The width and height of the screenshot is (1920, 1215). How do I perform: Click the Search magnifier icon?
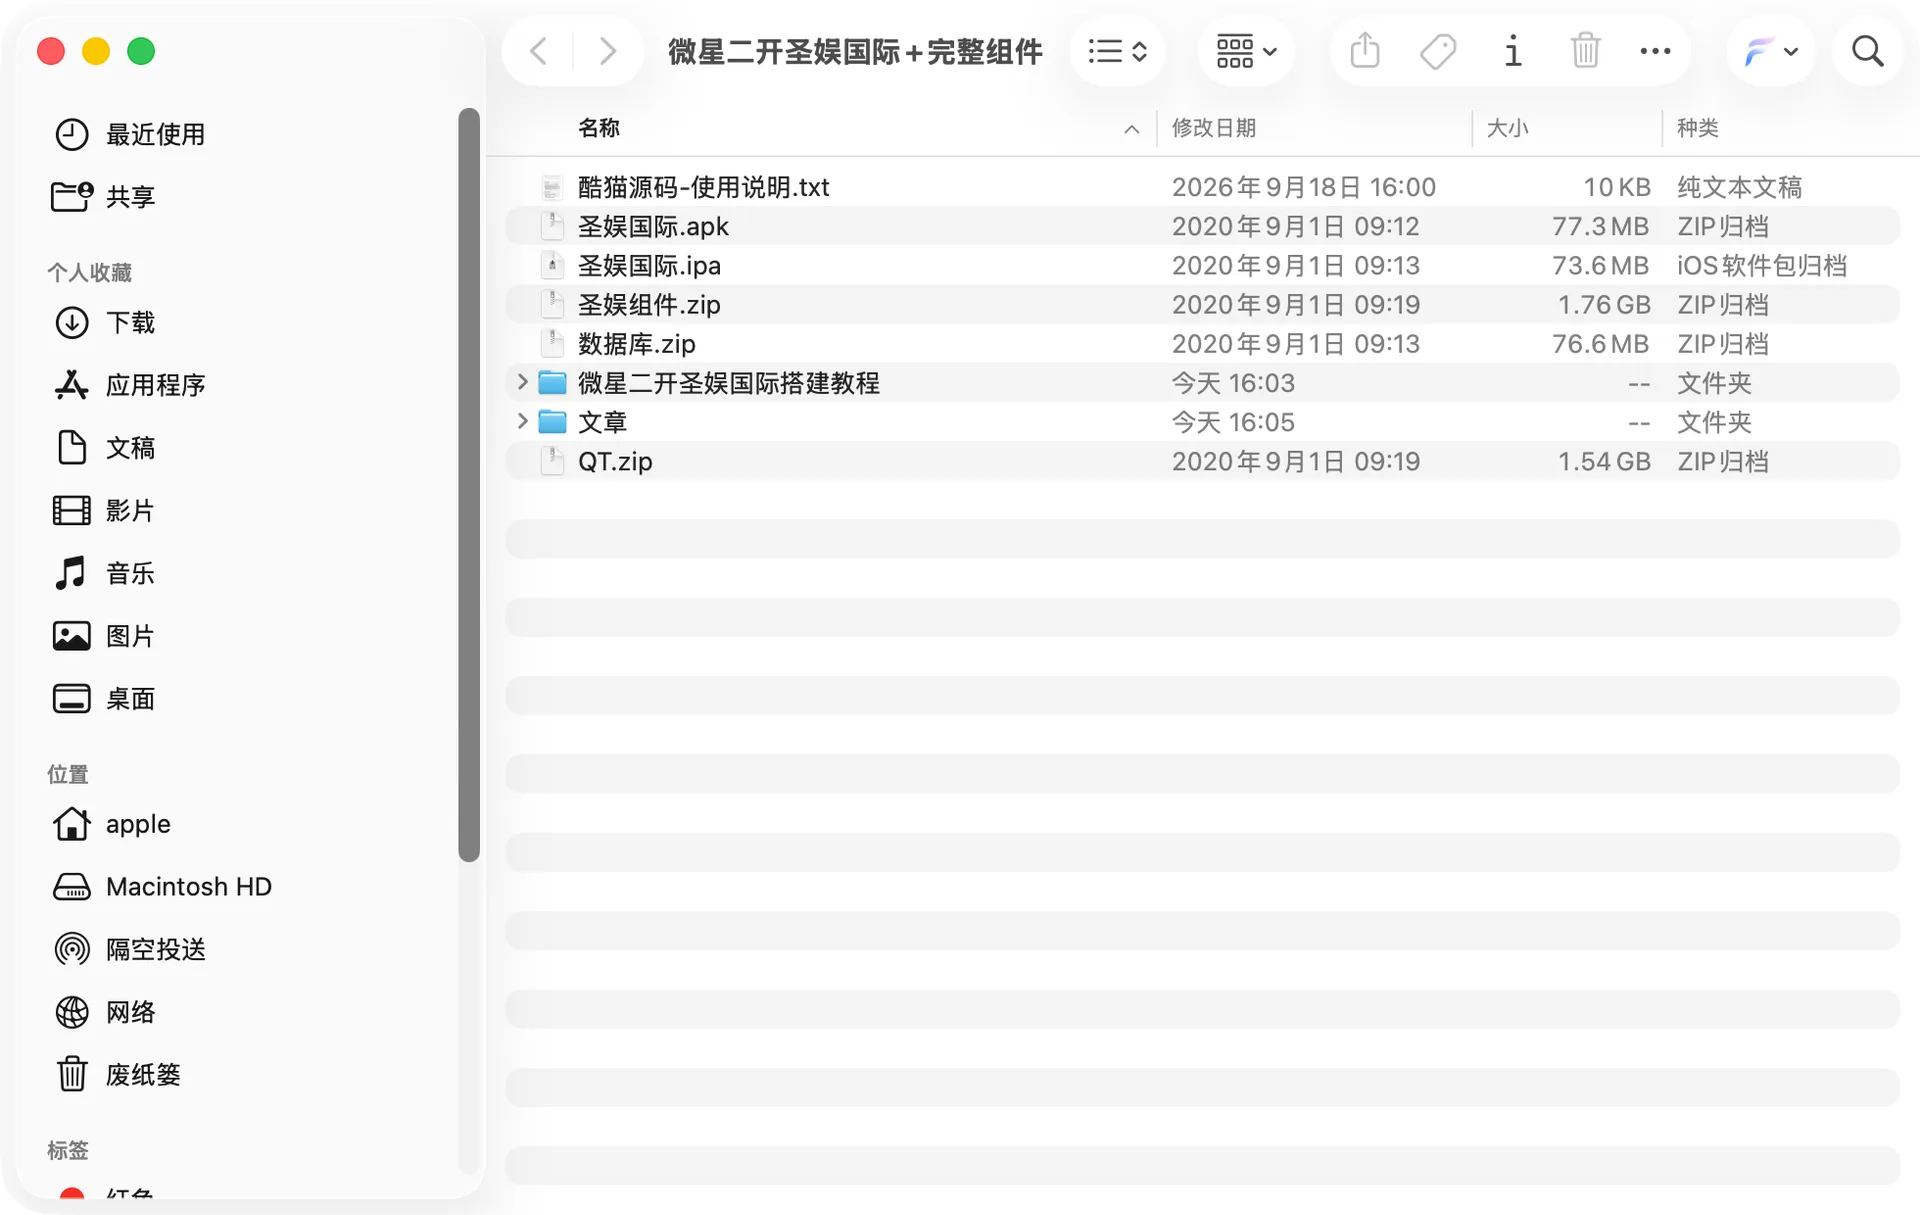click(x=1867, y=51)
